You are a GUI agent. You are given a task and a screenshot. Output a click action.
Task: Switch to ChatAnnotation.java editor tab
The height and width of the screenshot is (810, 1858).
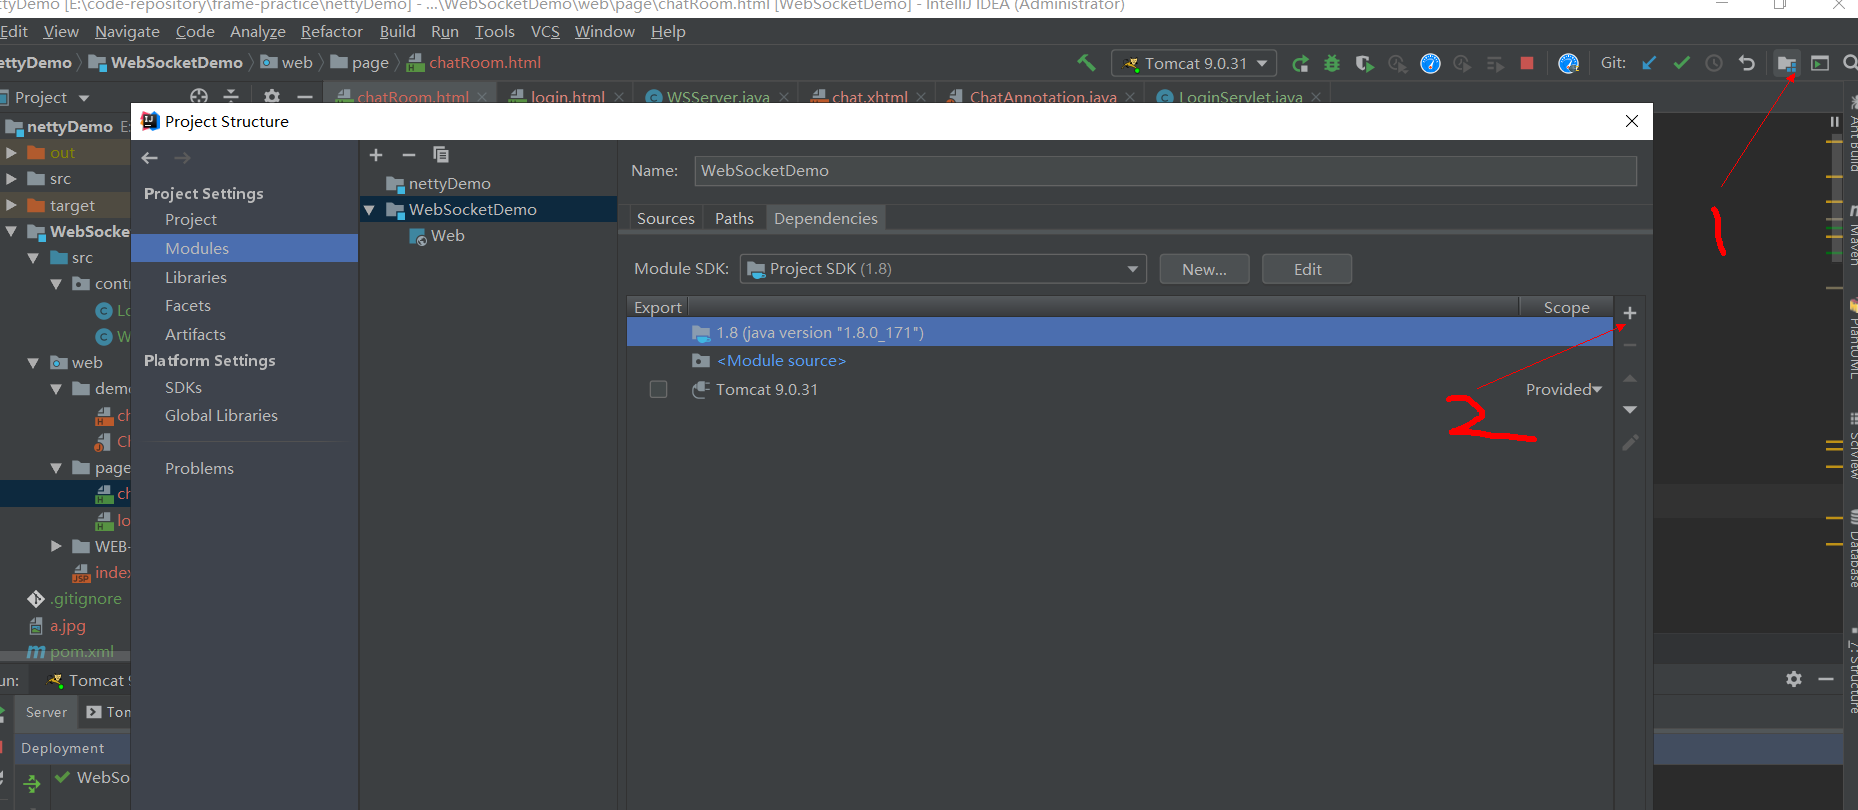pos(1043,97)
